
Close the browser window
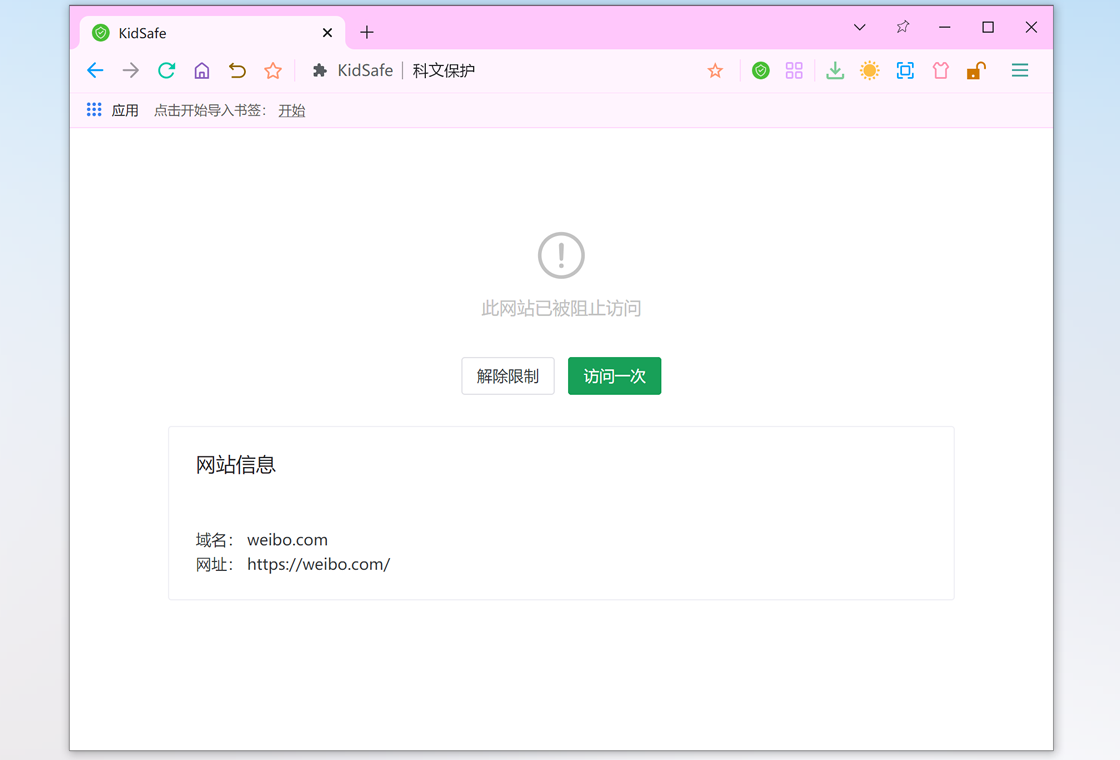click(x=1031, y=27)
